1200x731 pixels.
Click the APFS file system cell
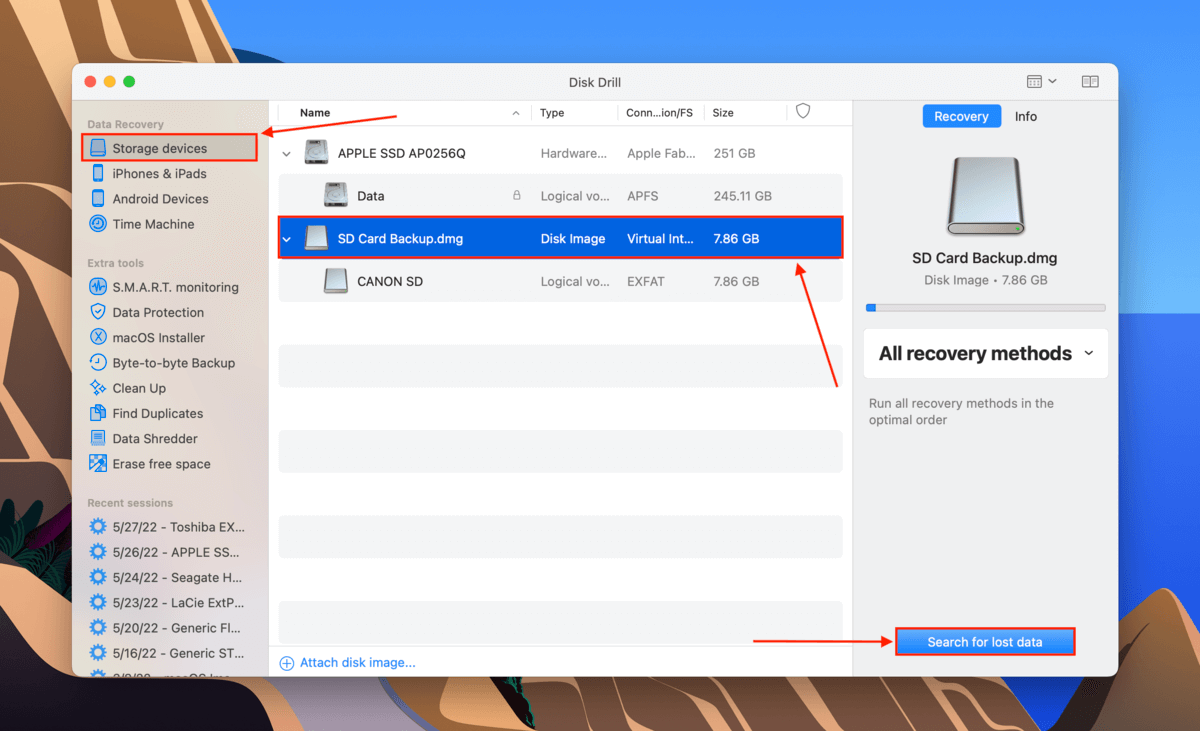(642, 196)
